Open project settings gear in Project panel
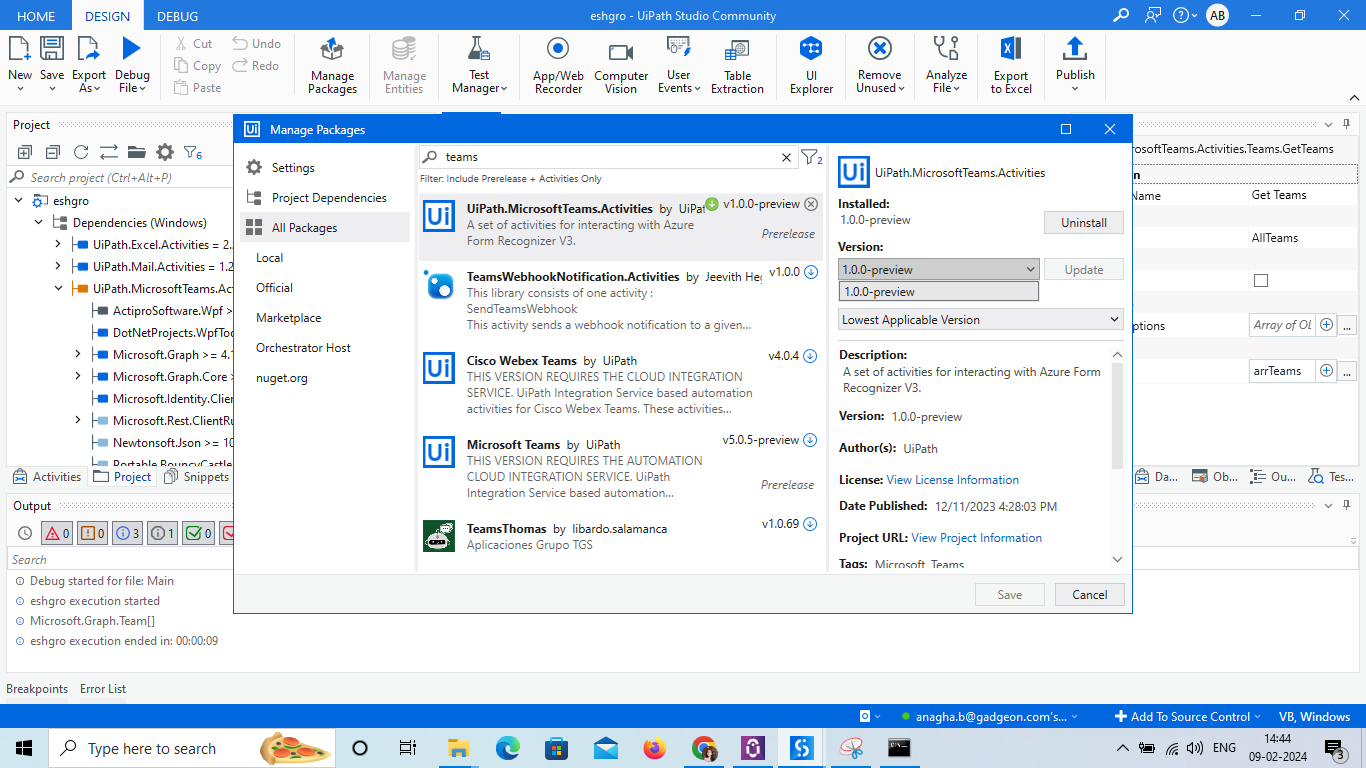The width and height of the screenshot is (1366, 768). [165, 152]
